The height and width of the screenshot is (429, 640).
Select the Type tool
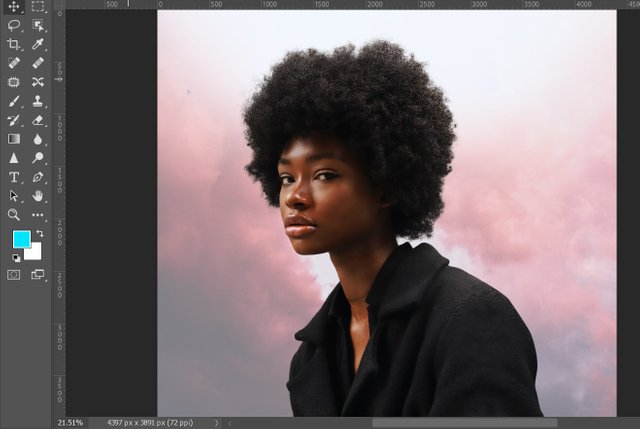[x=13, y=177]
